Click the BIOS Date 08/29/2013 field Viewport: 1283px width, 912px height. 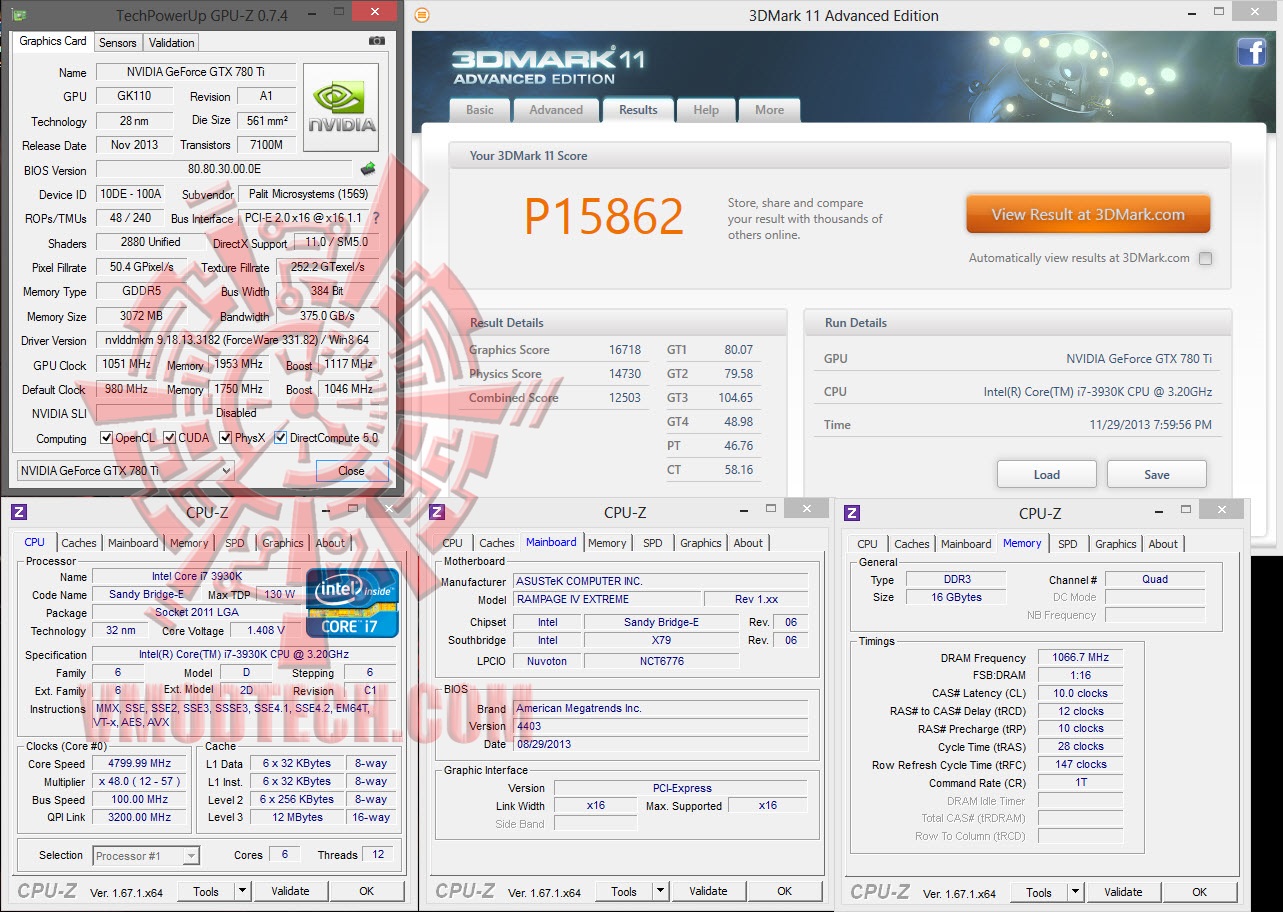pos(661,744)
